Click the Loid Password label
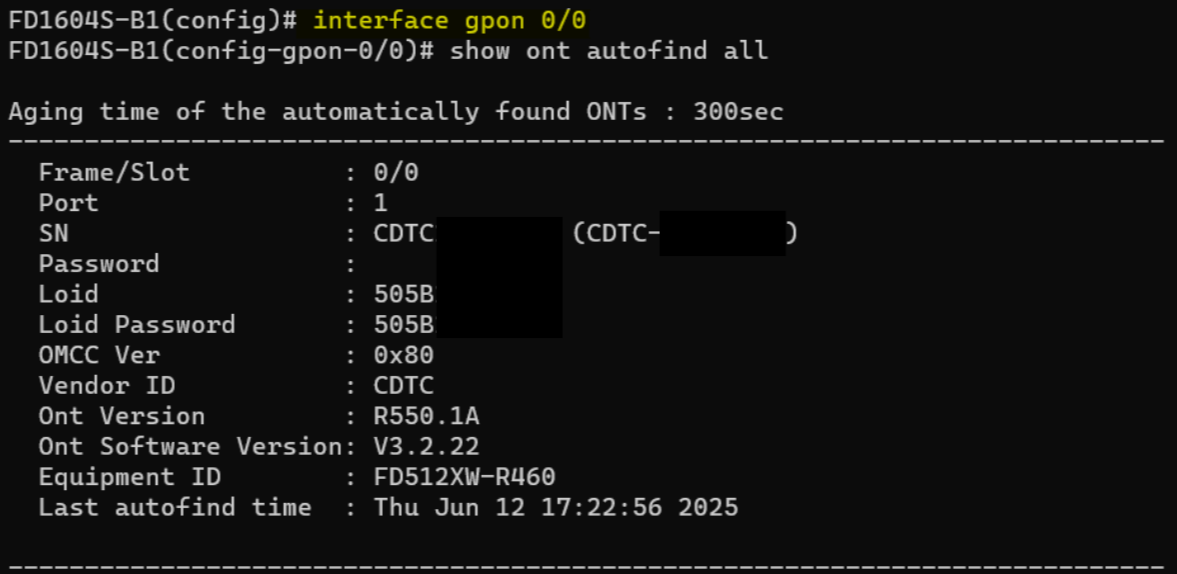The image size is (1177, 574). (x=137, y=325)
